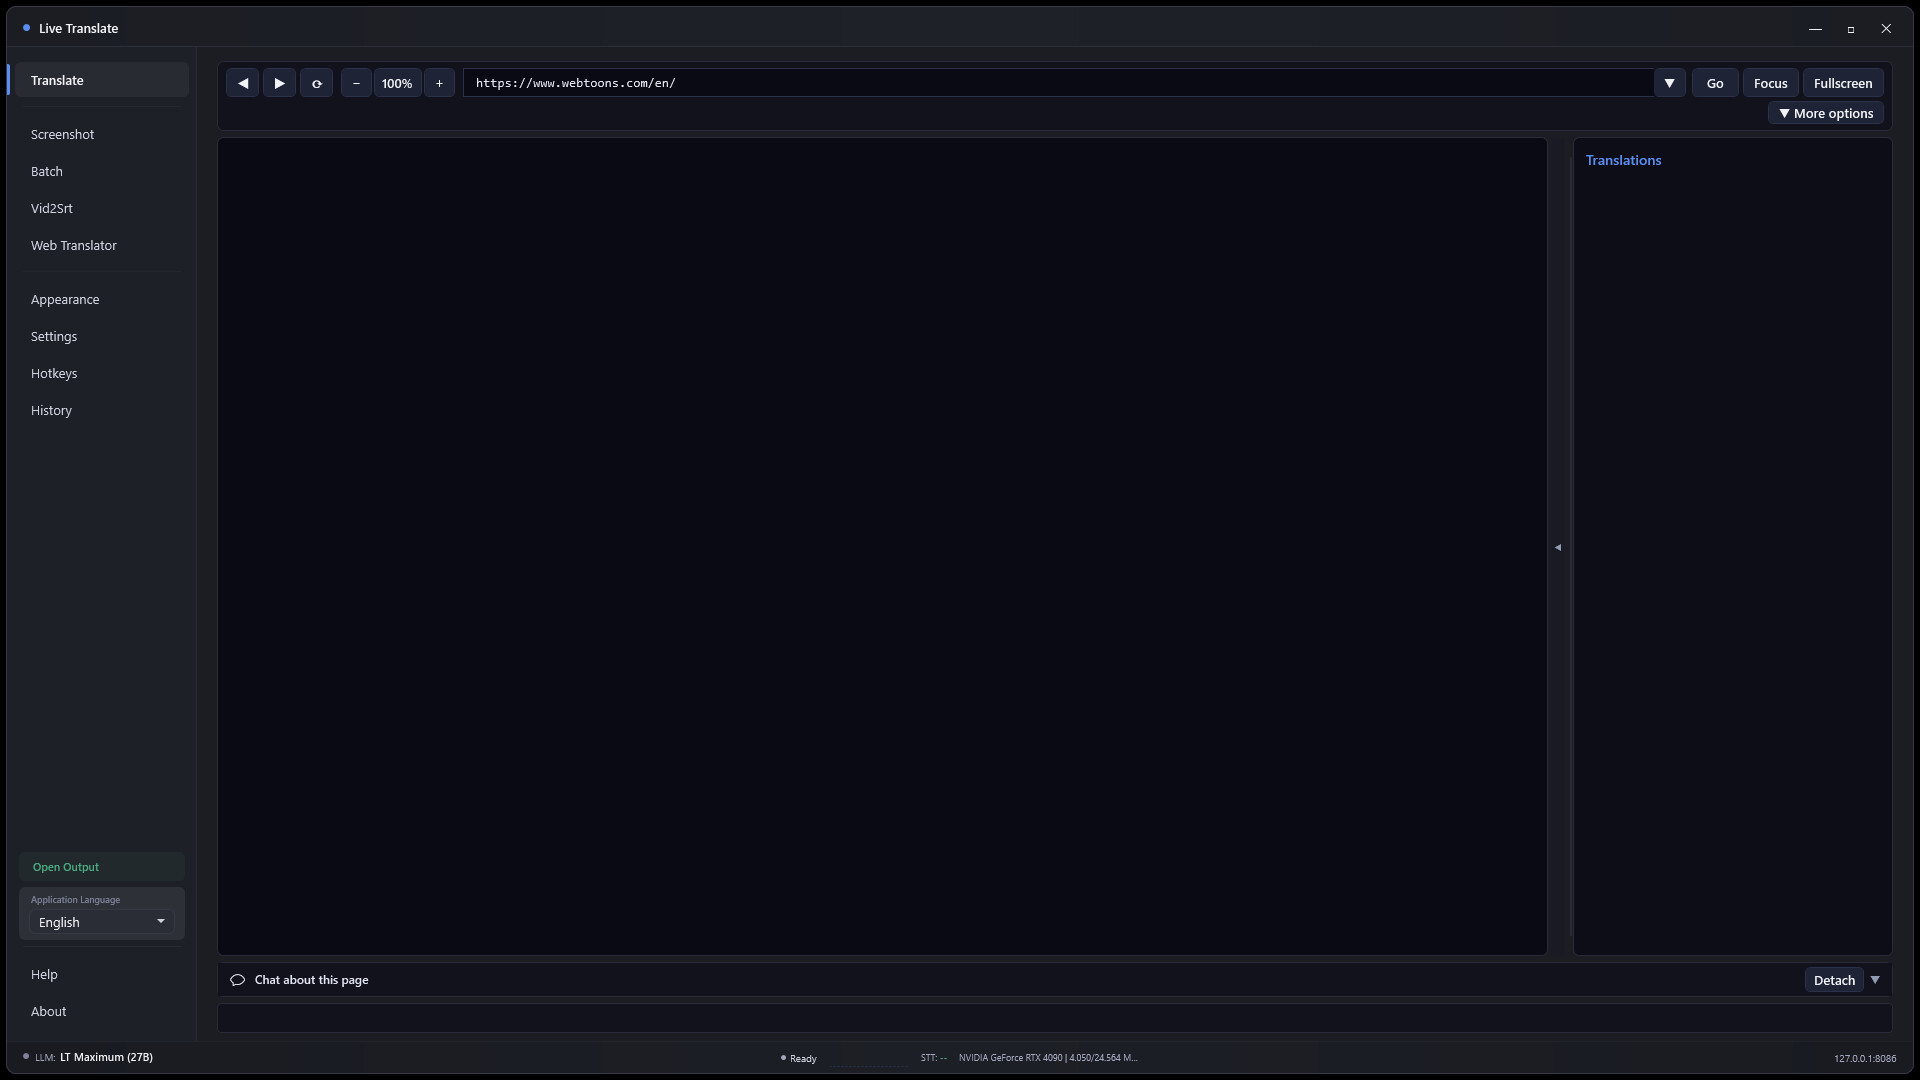1920x1080 pixels.
Task: Minimize the Live Translate window
Action: tap(1815, 29)
